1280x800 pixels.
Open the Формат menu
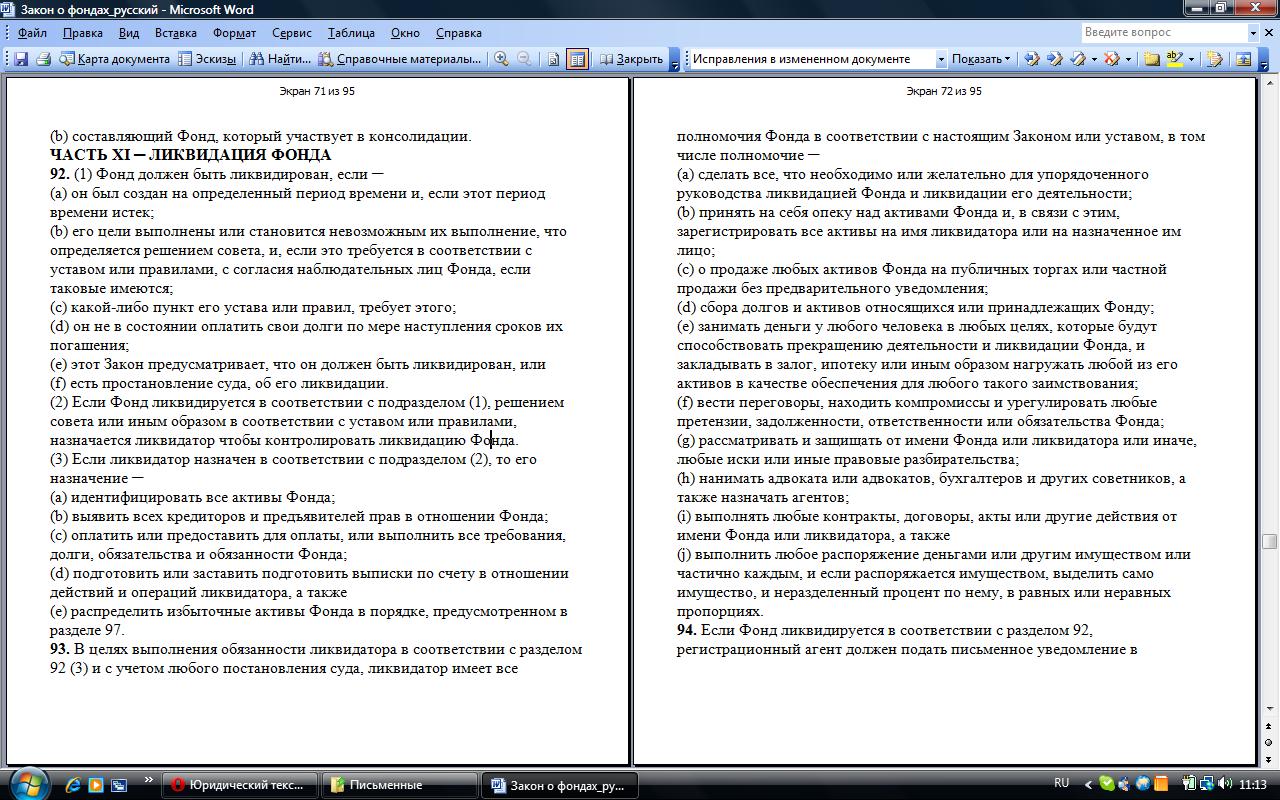(x=234, y=33)
